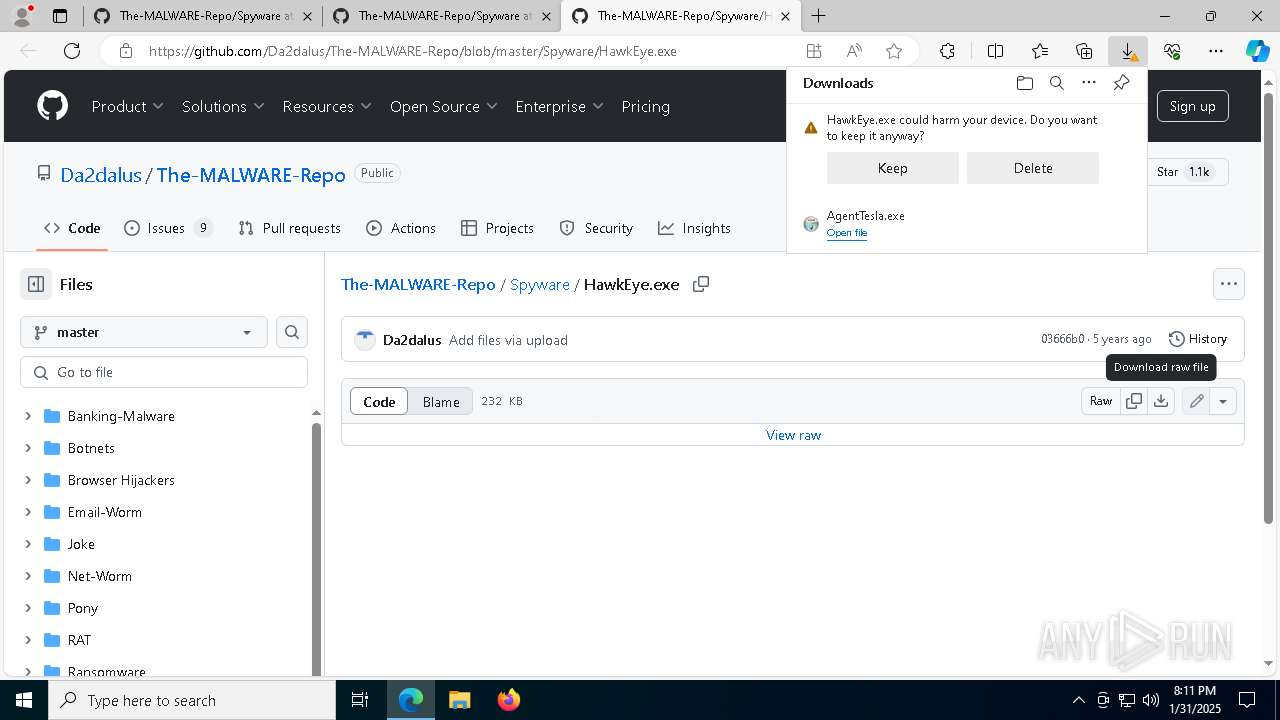Open the RAT folder in tree
The width and height of the screenshot is (1280, 720).
tap(79, 640)
